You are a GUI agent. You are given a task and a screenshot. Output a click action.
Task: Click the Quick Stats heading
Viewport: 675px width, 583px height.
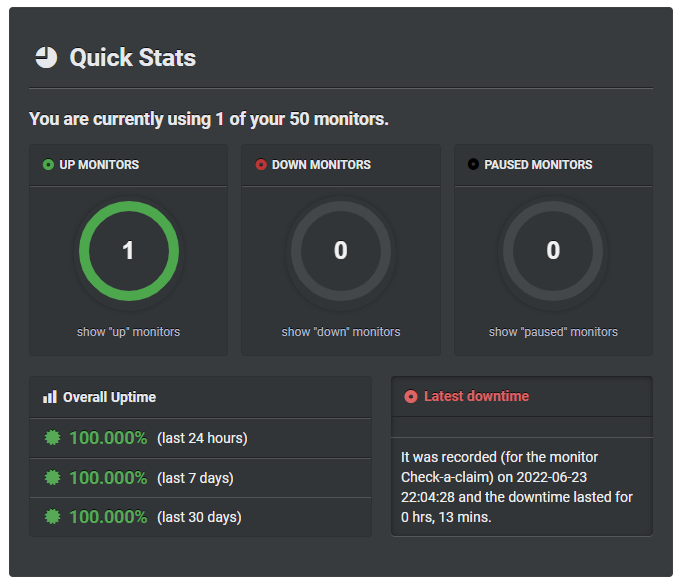133,58
